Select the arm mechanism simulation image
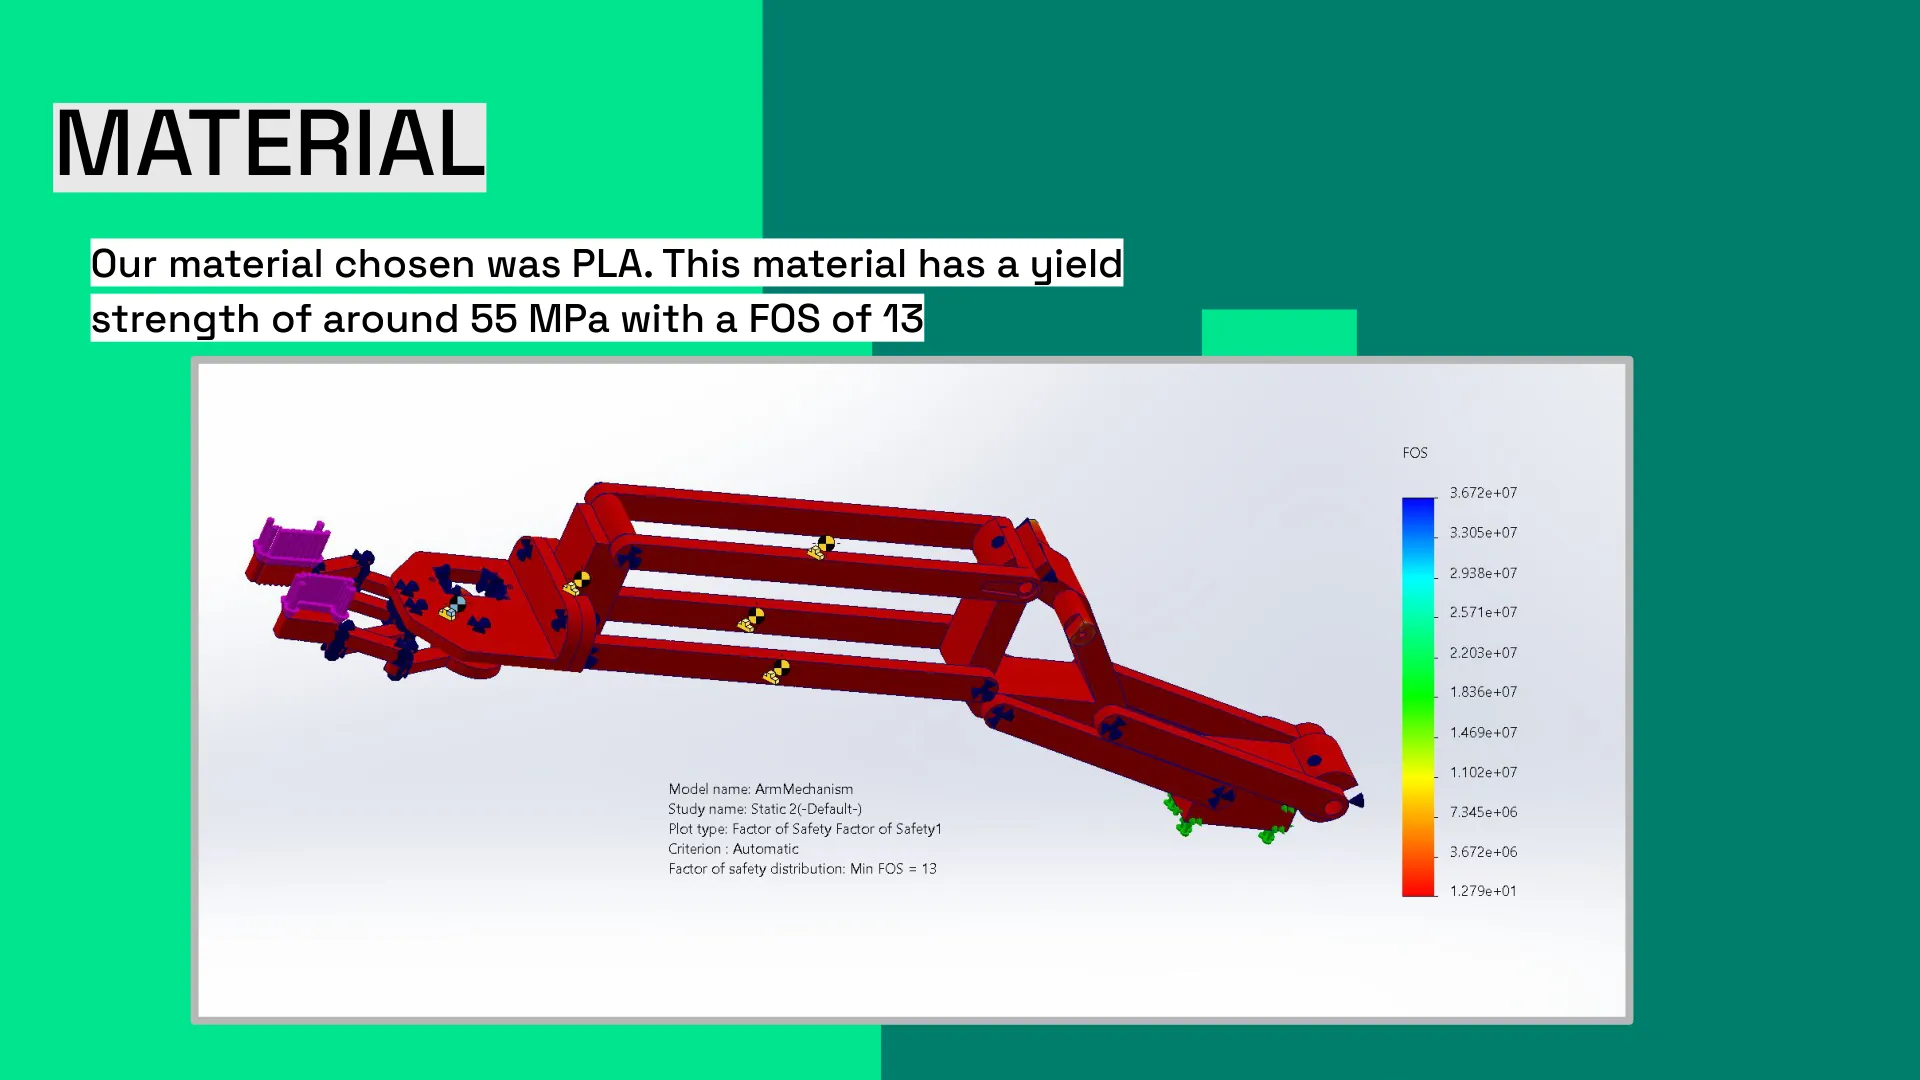1920x1080 pixels. tap(911, 689)
